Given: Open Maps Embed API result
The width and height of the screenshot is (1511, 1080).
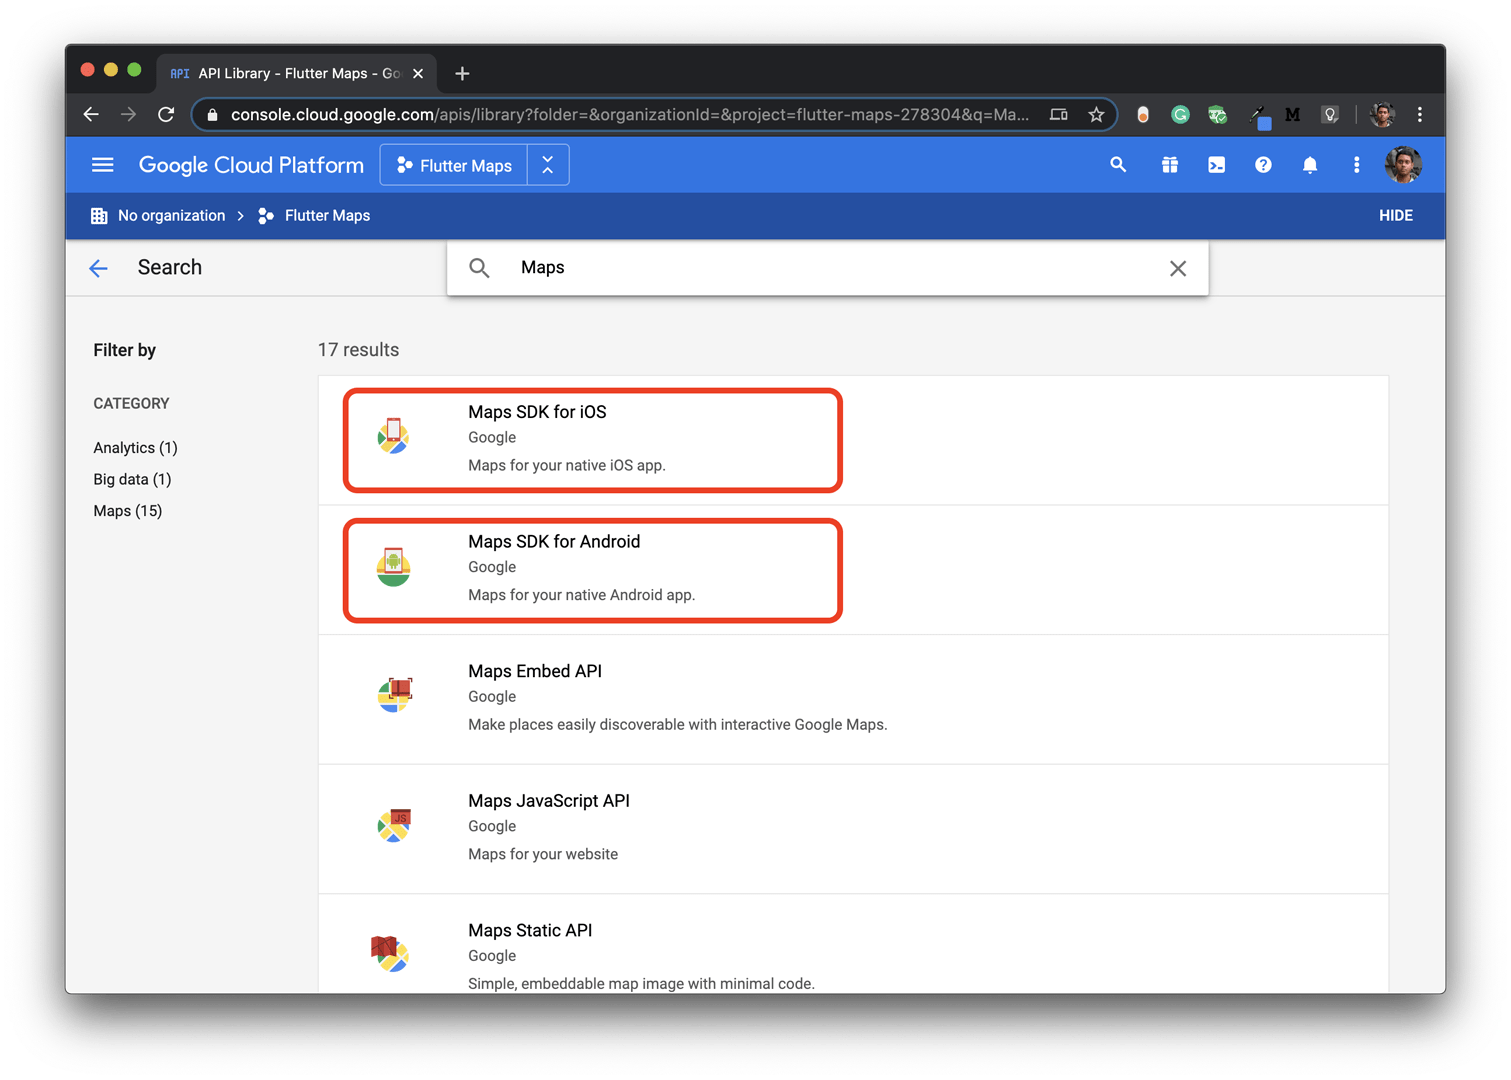Looking at the screenshot, I should 853,699.
